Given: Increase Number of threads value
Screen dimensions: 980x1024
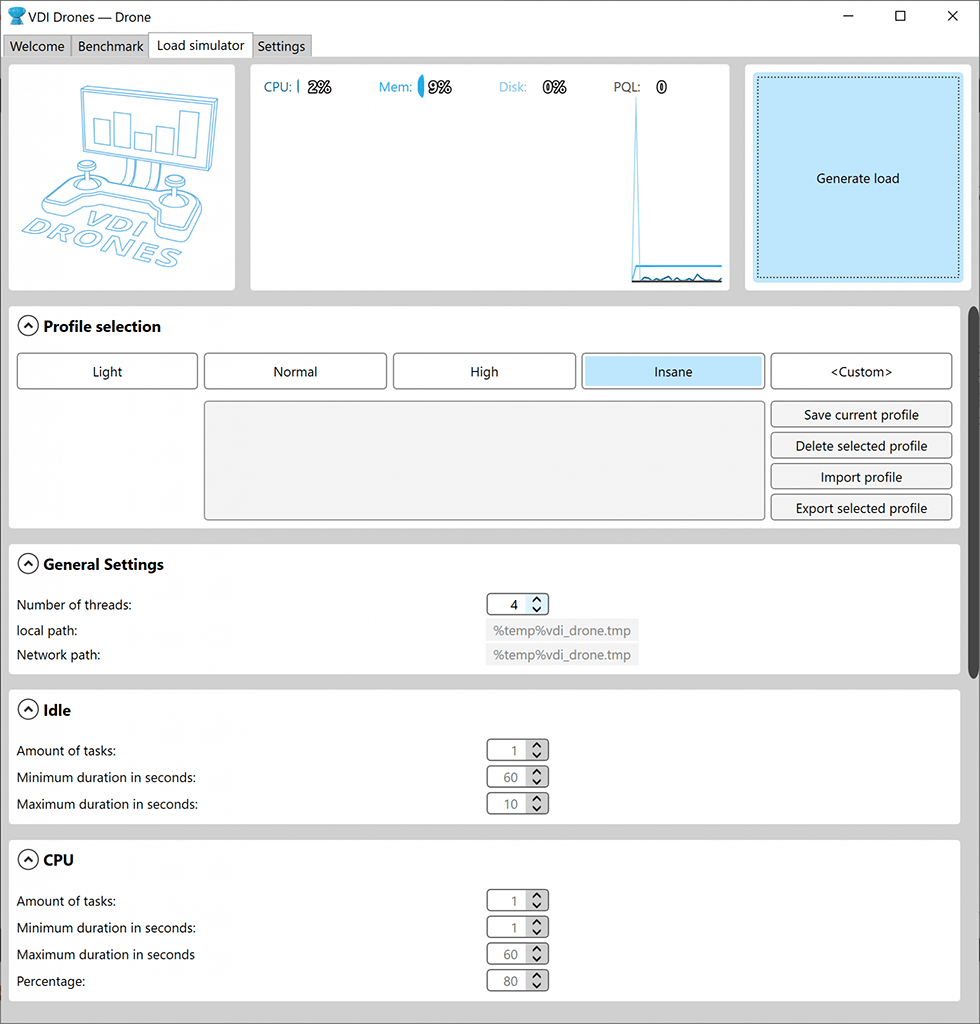Looking at the screenshot, I should pyautogui.click(x=537, y=599).
